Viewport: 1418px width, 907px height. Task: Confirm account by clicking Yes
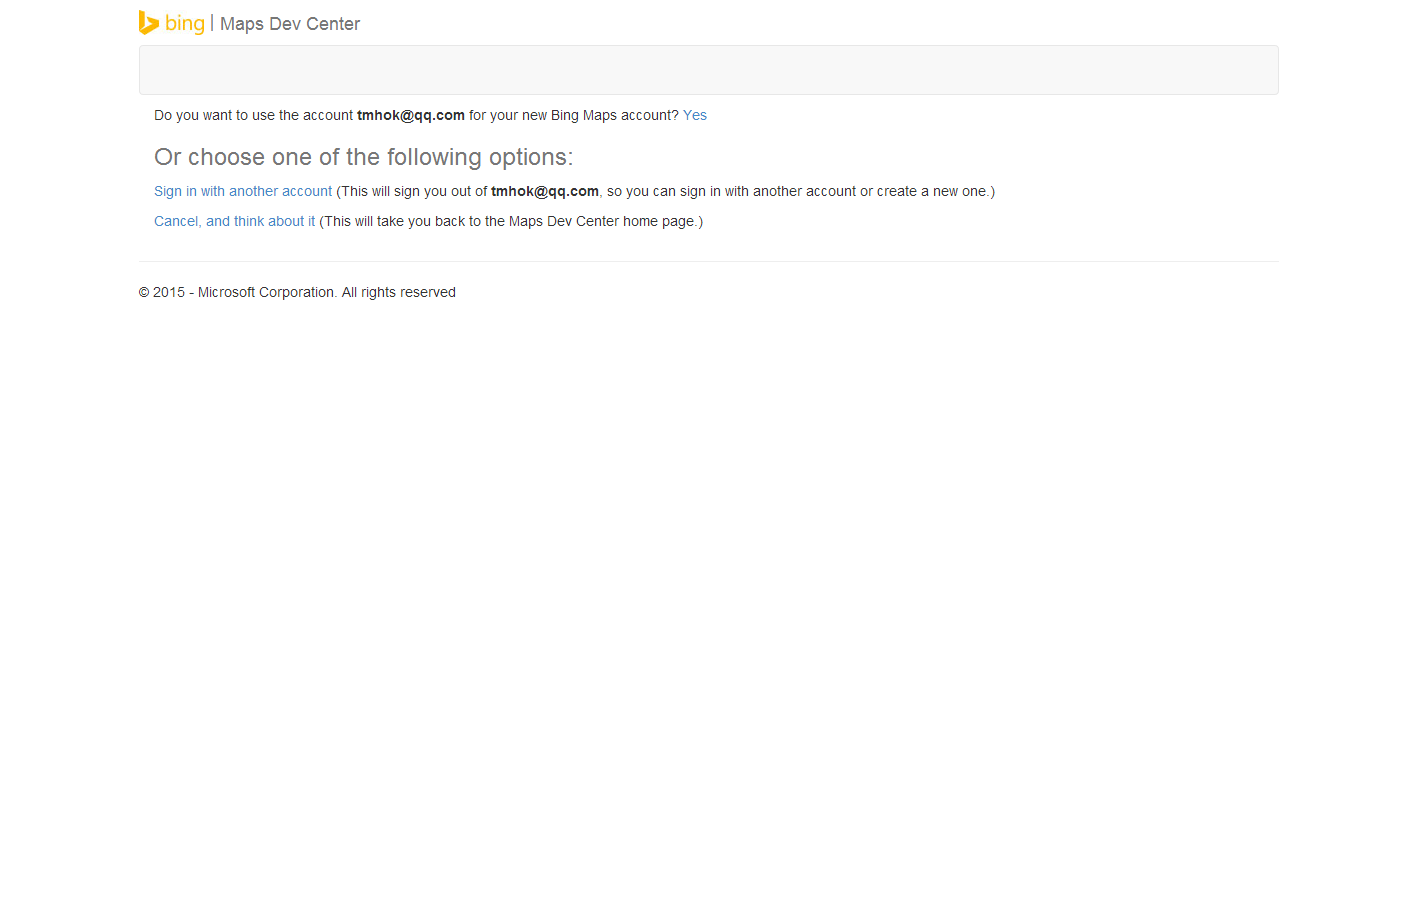695,116
